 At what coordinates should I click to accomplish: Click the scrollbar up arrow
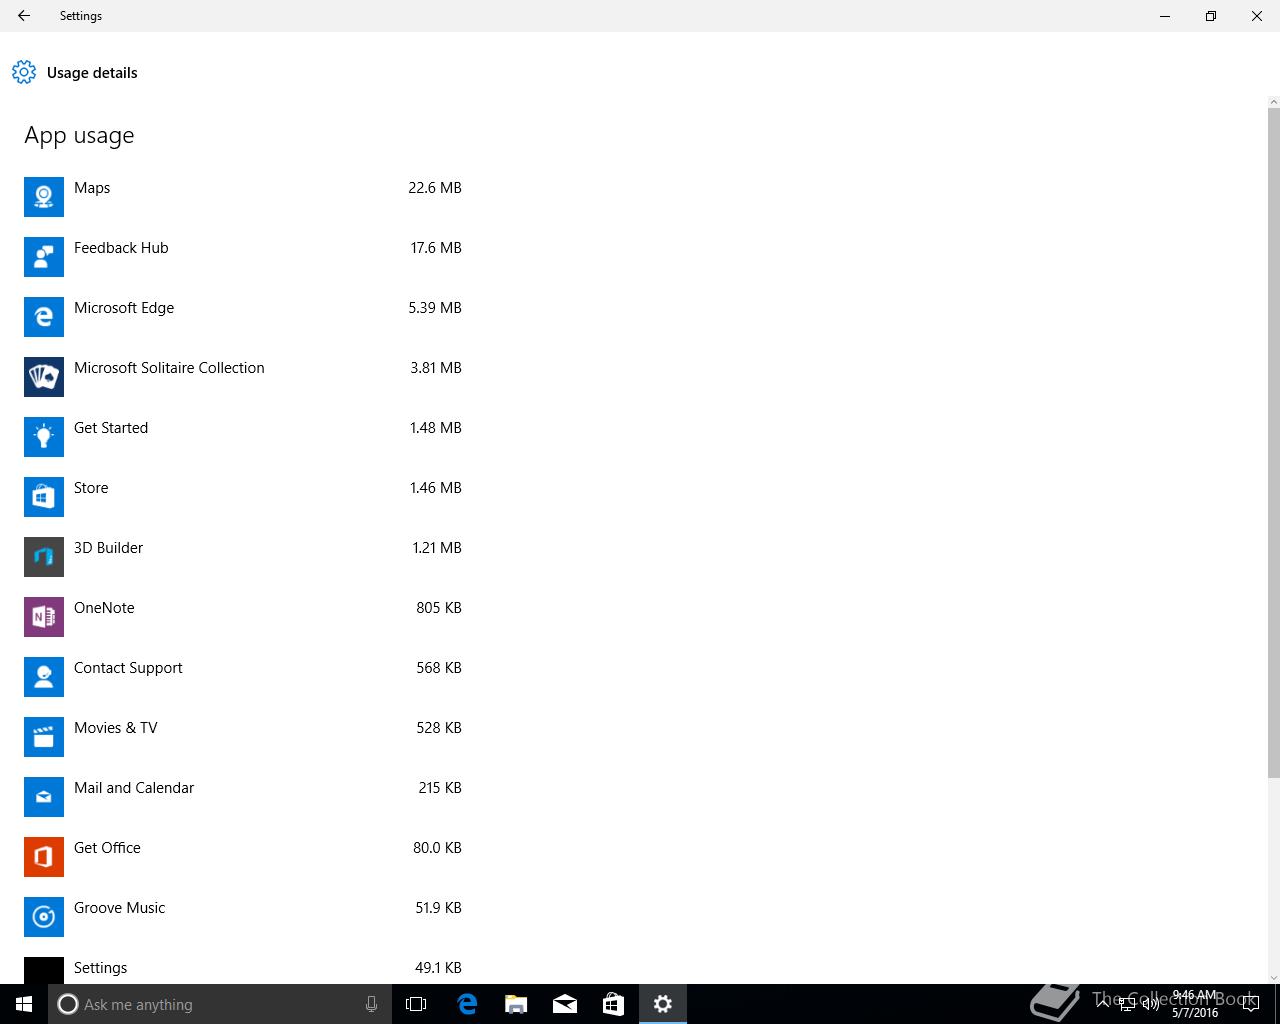pyautogui.click(x=1273, y=101)
